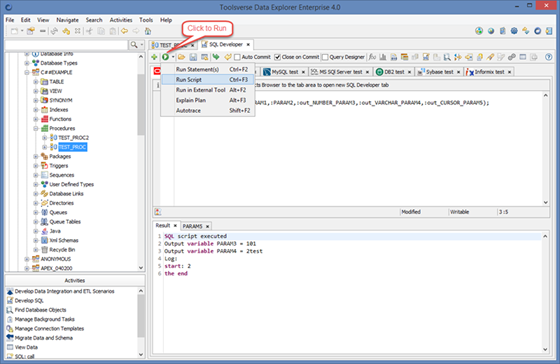Open the Sybase test tab
This screenshot has width=560, height=364.
(x=439, y=72)
